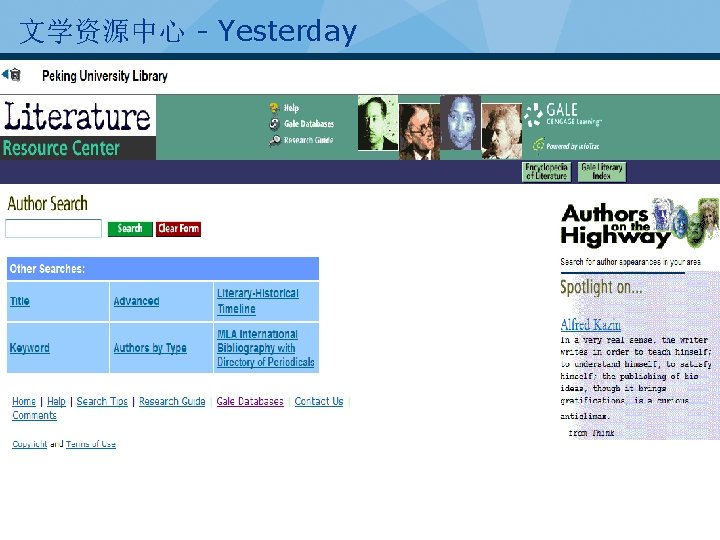Click the 'Spotlight on...' heading
This screenshot has width=720, height=540.
pos(601,287)
